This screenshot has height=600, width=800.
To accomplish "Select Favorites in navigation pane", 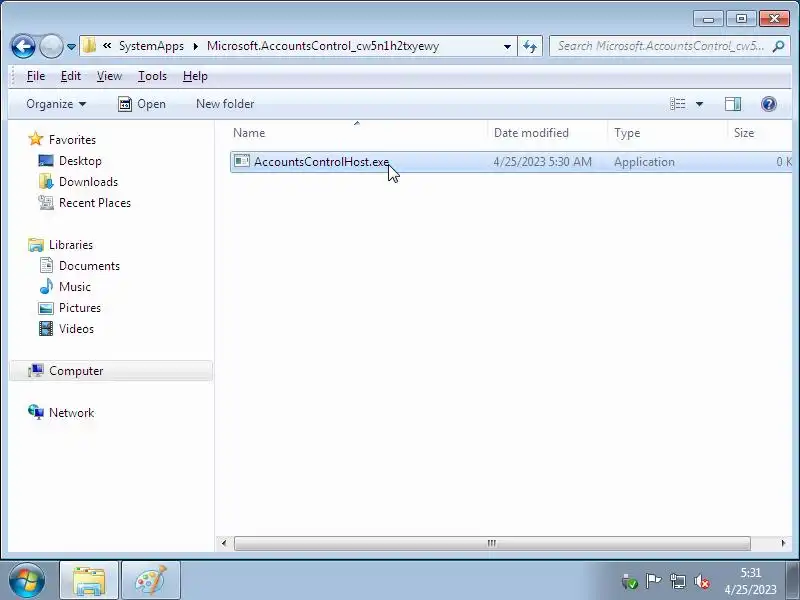I will [x=62, y=140].
